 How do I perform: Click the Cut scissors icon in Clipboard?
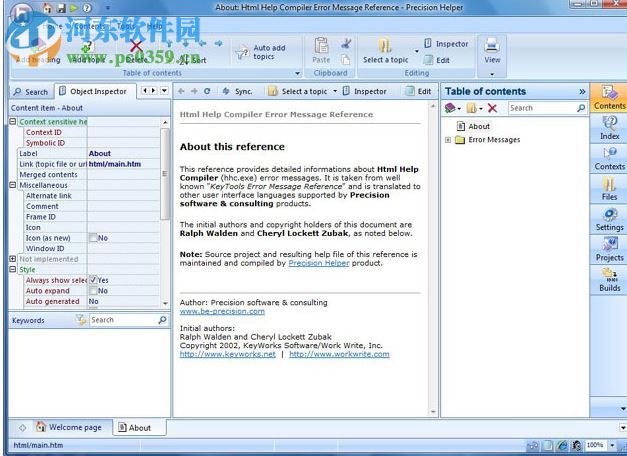tap(346, 44)
